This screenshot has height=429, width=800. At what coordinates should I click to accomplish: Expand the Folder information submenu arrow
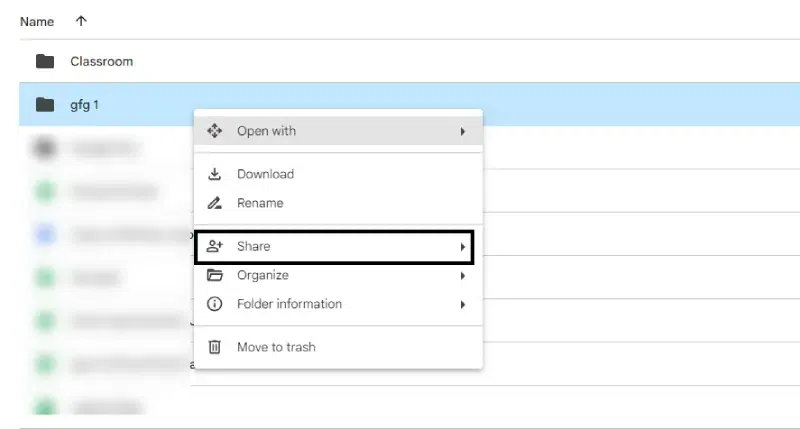463,304
